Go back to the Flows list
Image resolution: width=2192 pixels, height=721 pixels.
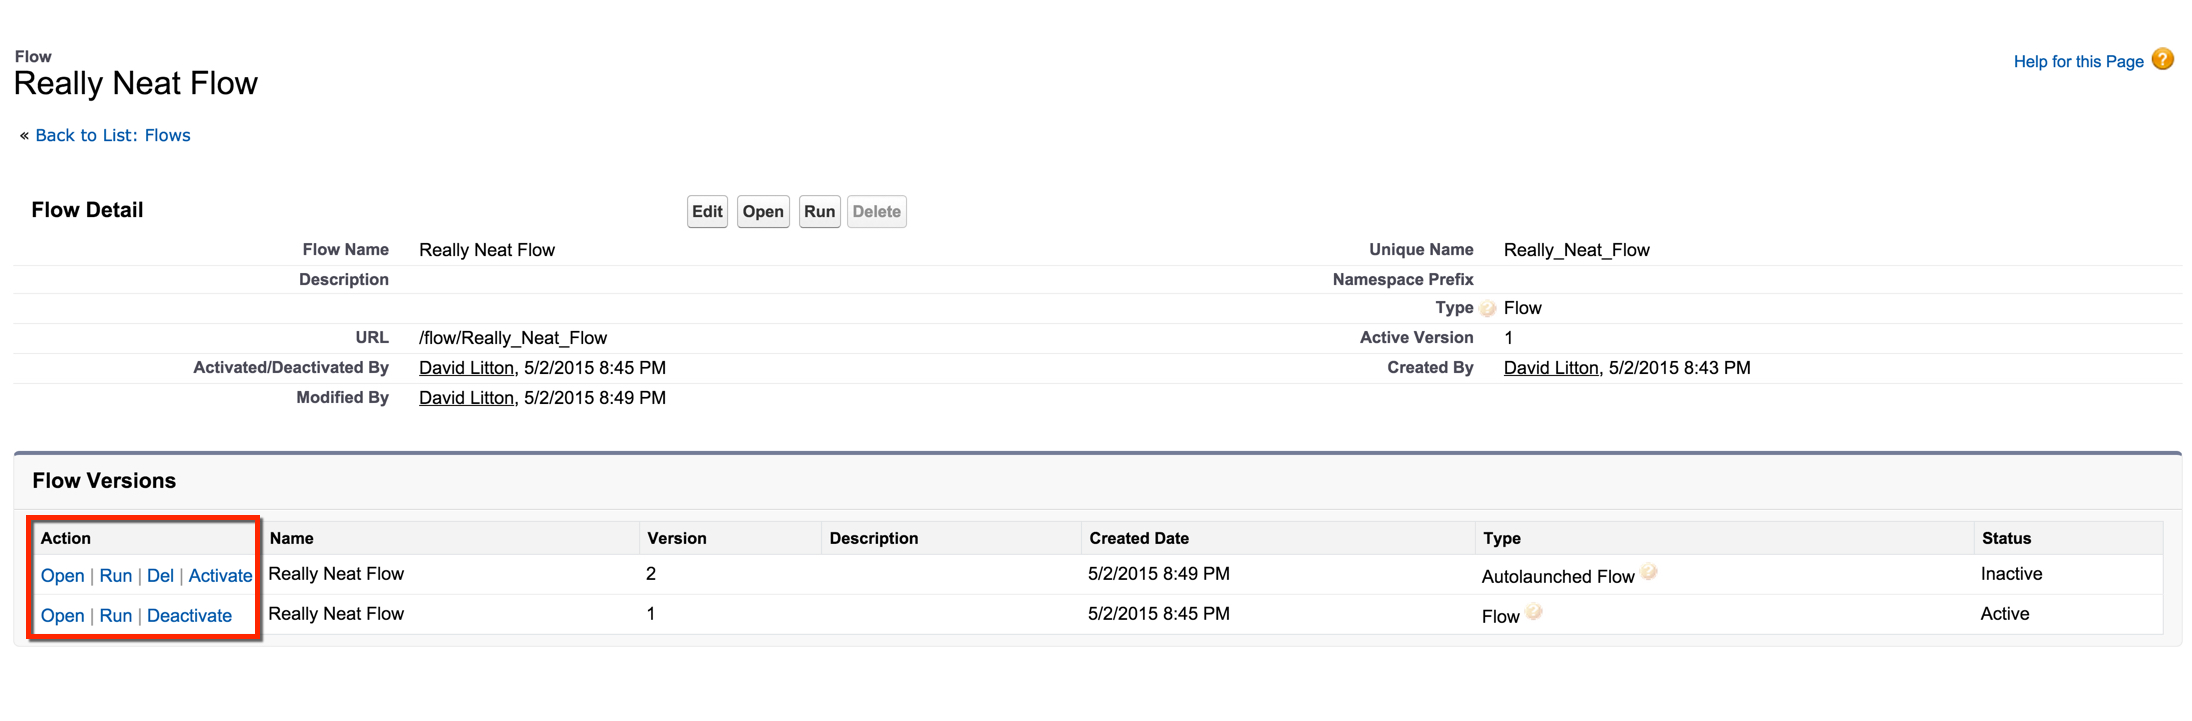pos(112,136)
